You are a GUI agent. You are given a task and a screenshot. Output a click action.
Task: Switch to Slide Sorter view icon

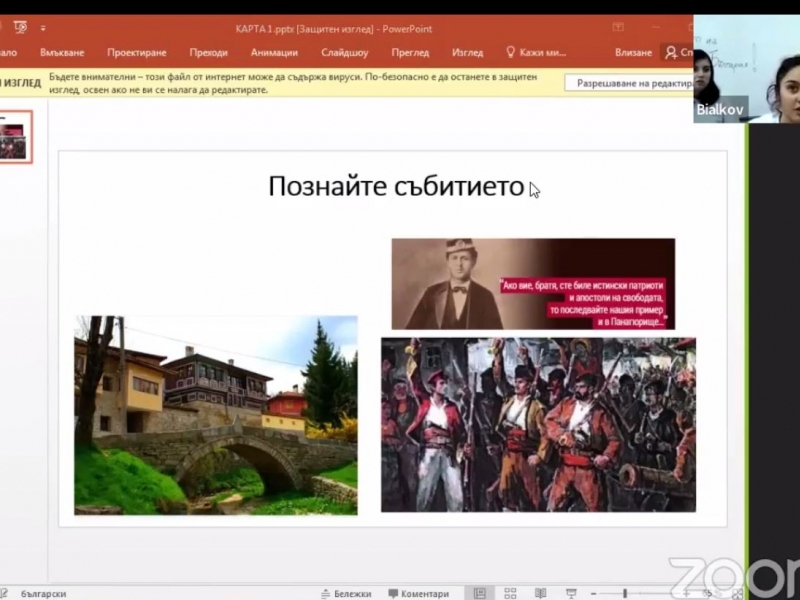pos(510,593)
